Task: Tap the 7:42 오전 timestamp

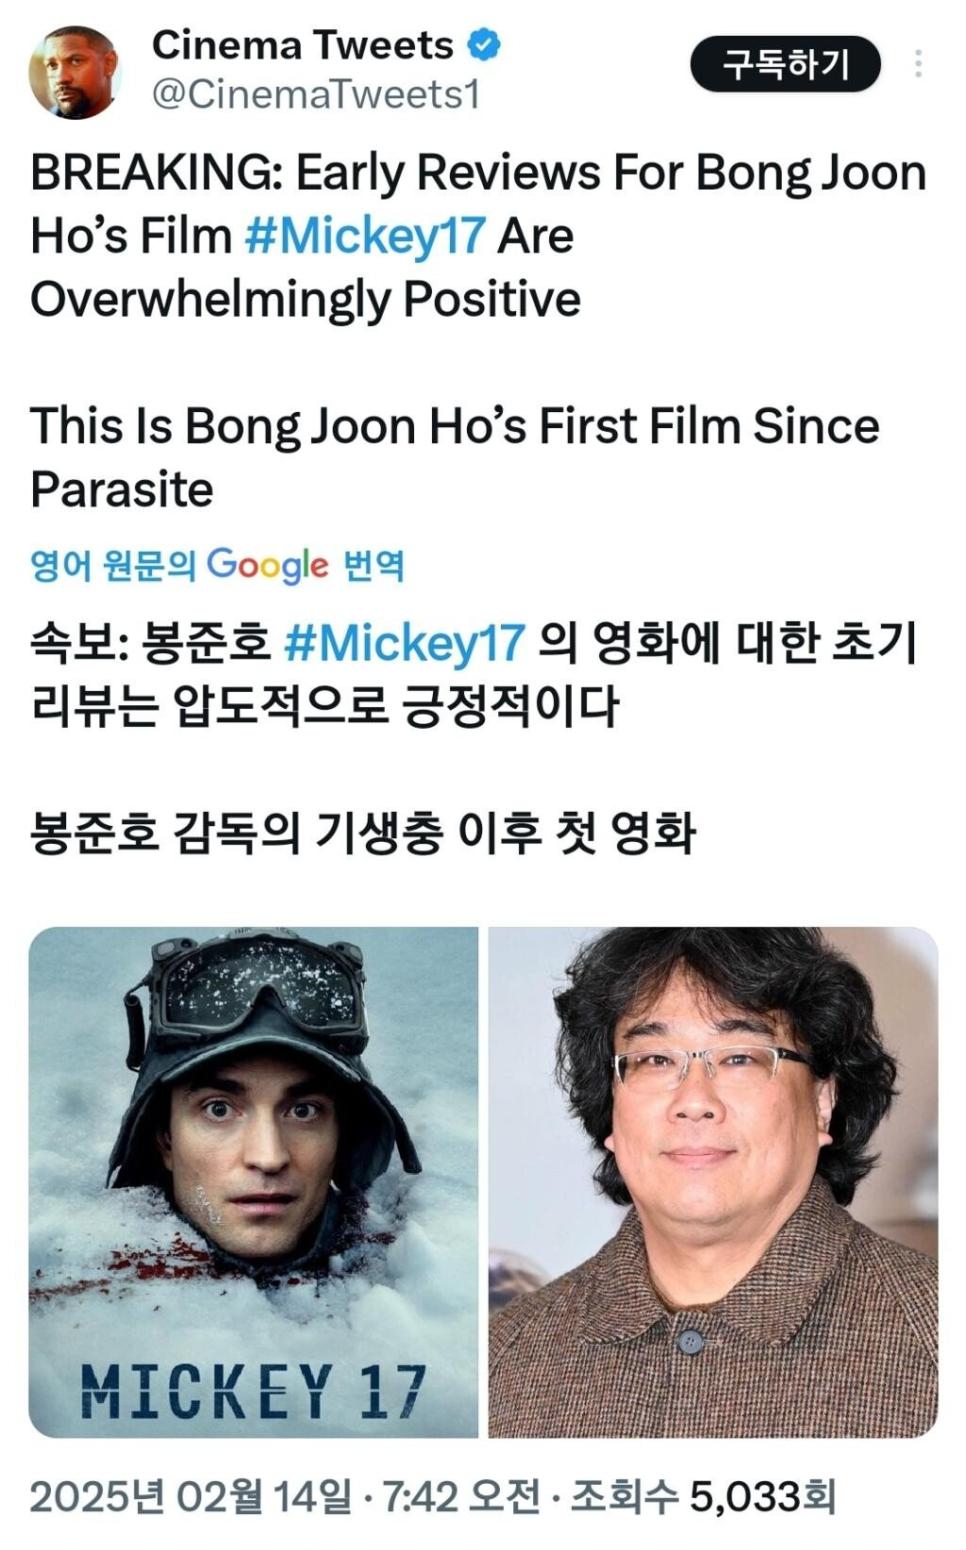Action: [x=461, y=1497]
